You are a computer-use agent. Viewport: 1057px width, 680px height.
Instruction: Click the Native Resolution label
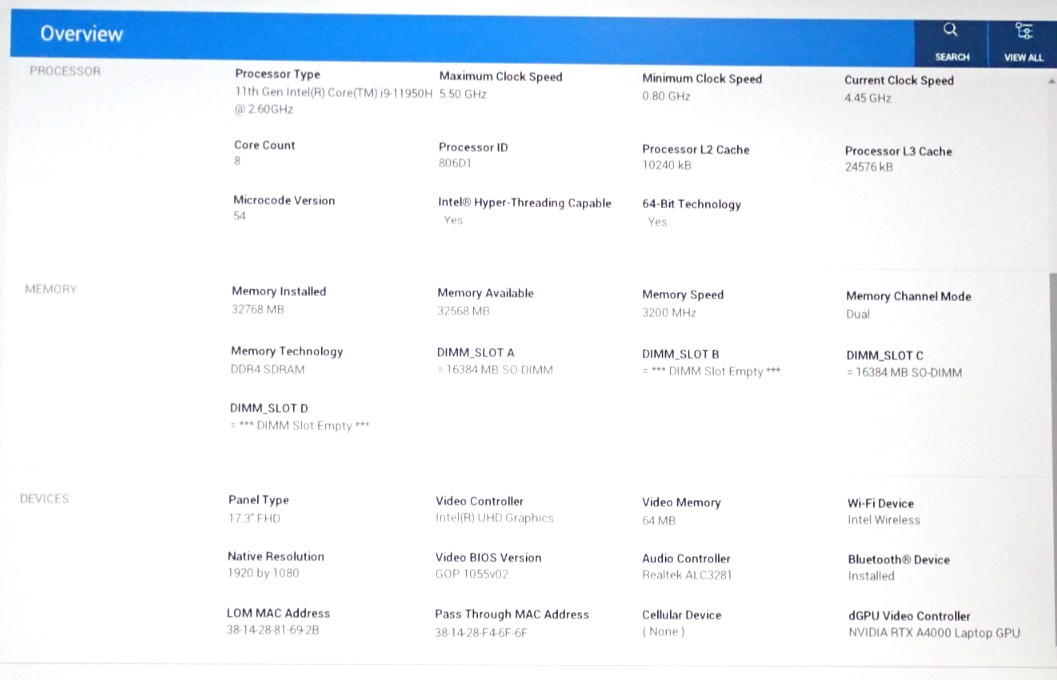coord(276,557)
